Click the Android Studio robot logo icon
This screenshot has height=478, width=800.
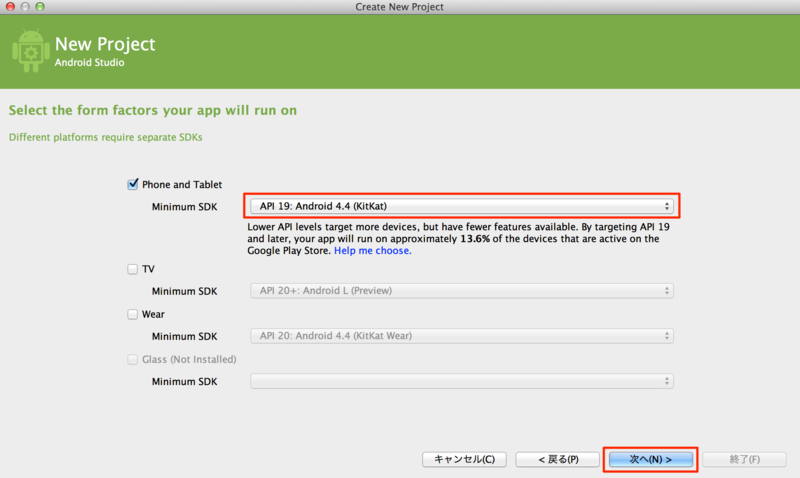(x=31, y=51)
